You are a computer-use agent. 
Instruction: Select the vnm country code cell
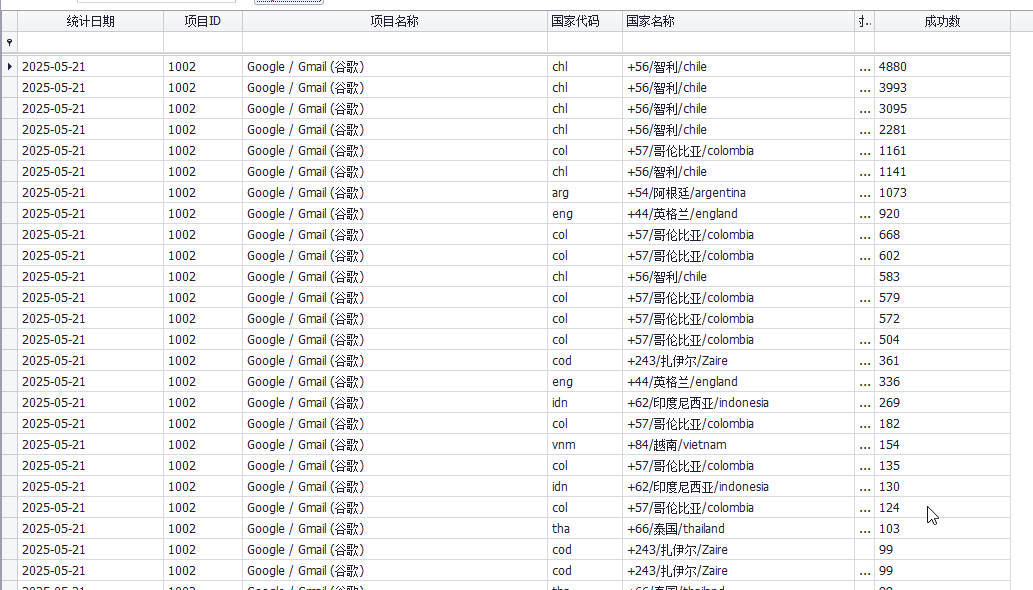click(585, 445)
